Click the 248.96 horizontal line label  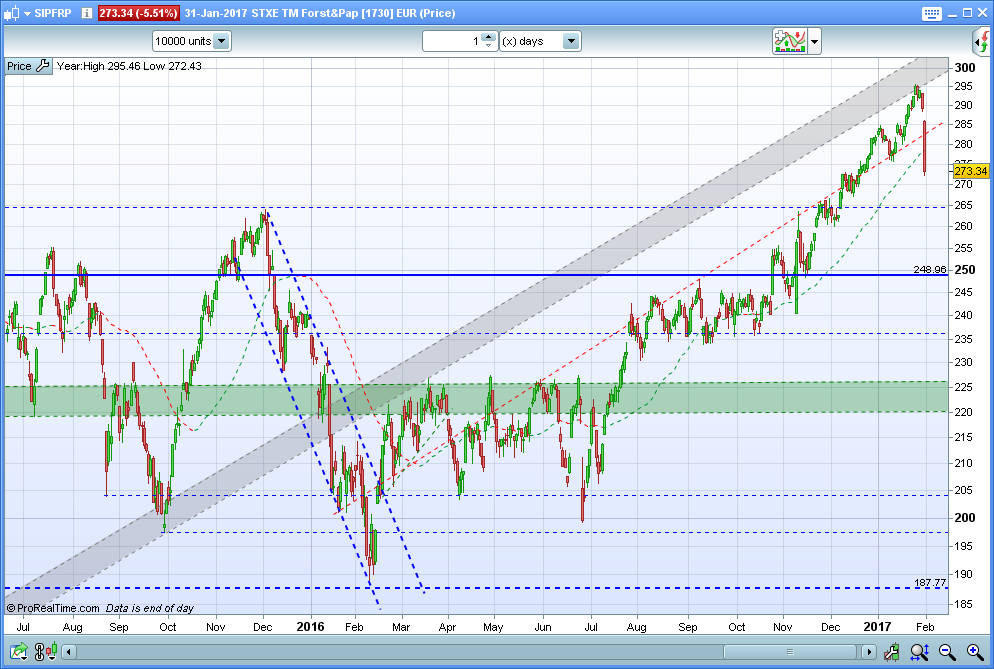929,270
